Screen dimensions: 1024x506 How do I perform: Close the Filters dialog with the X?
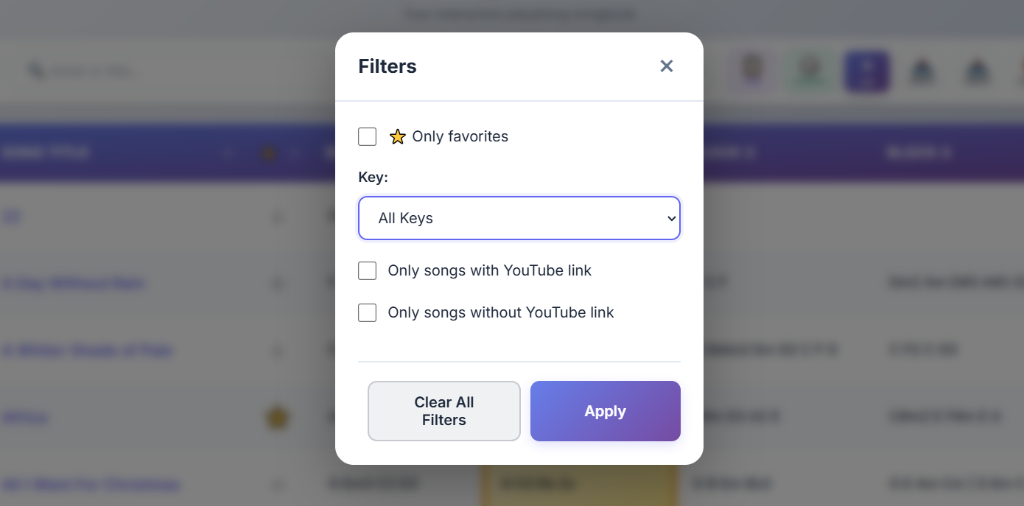[666, 66]
